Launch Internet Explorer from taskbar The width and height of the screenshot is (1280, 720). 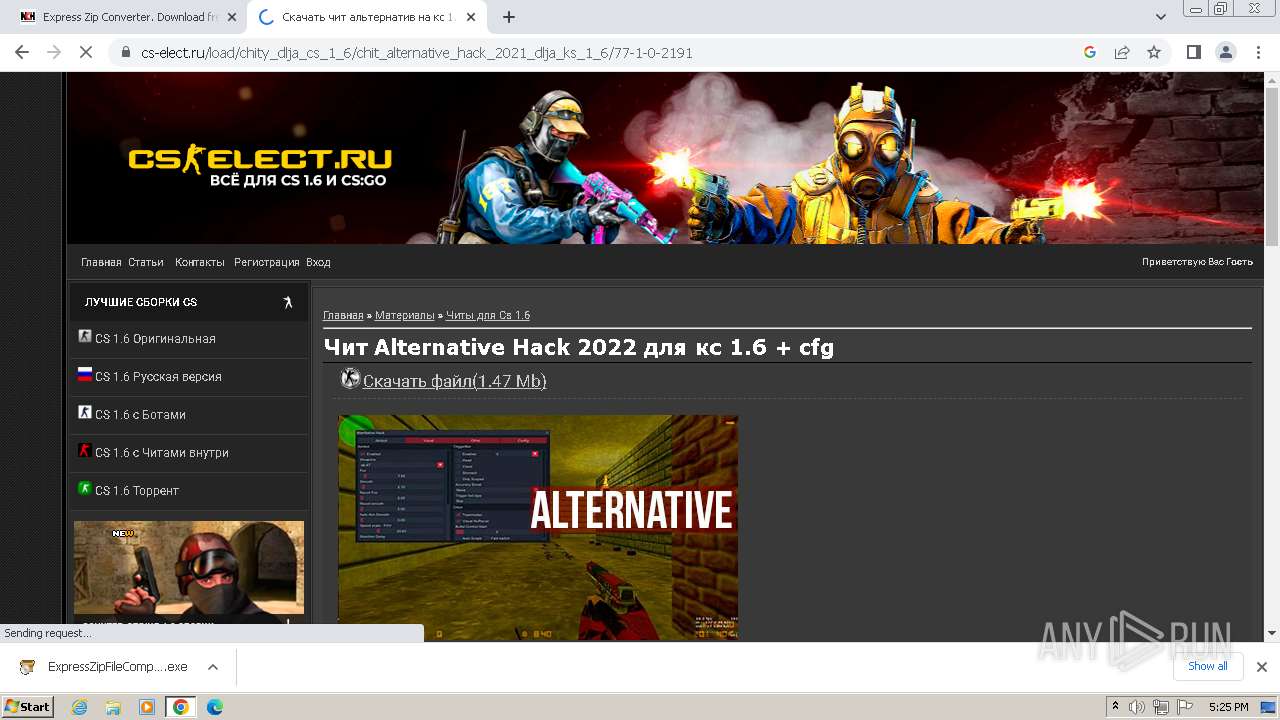(80, 707)
